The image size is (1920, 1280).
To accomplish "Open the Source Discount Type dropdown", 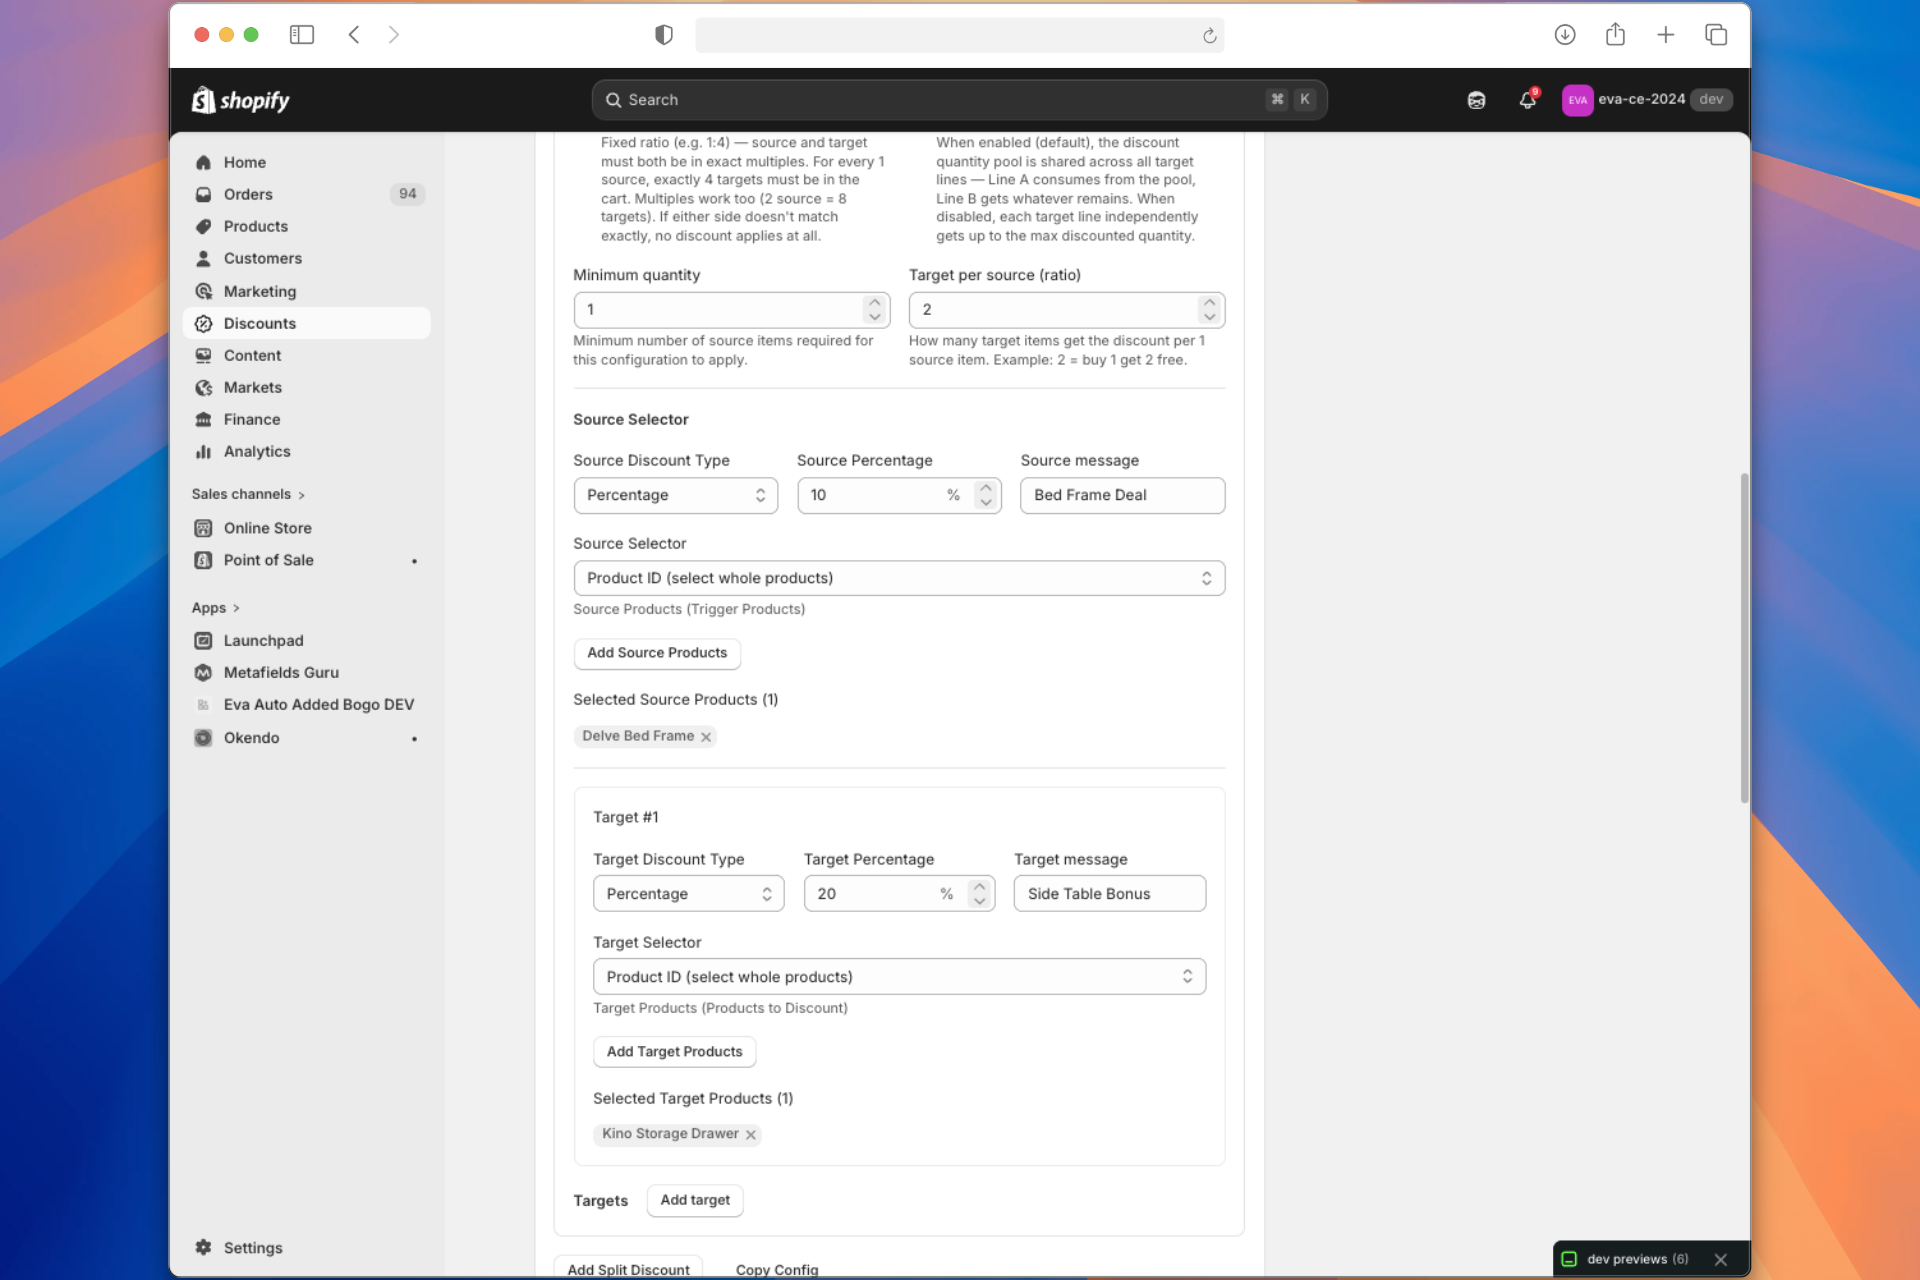I will pyautogui.click(x=675, y=495).
